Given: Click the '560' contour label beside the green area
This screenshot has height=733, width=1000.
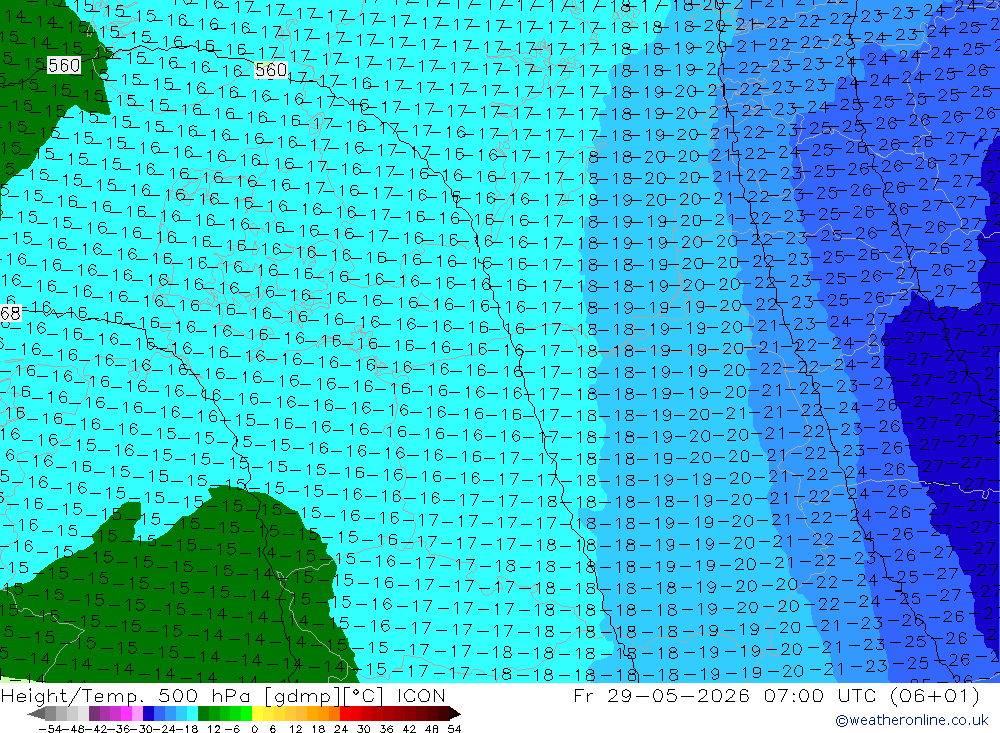Looking at the screenshot, I should (64, 65).
